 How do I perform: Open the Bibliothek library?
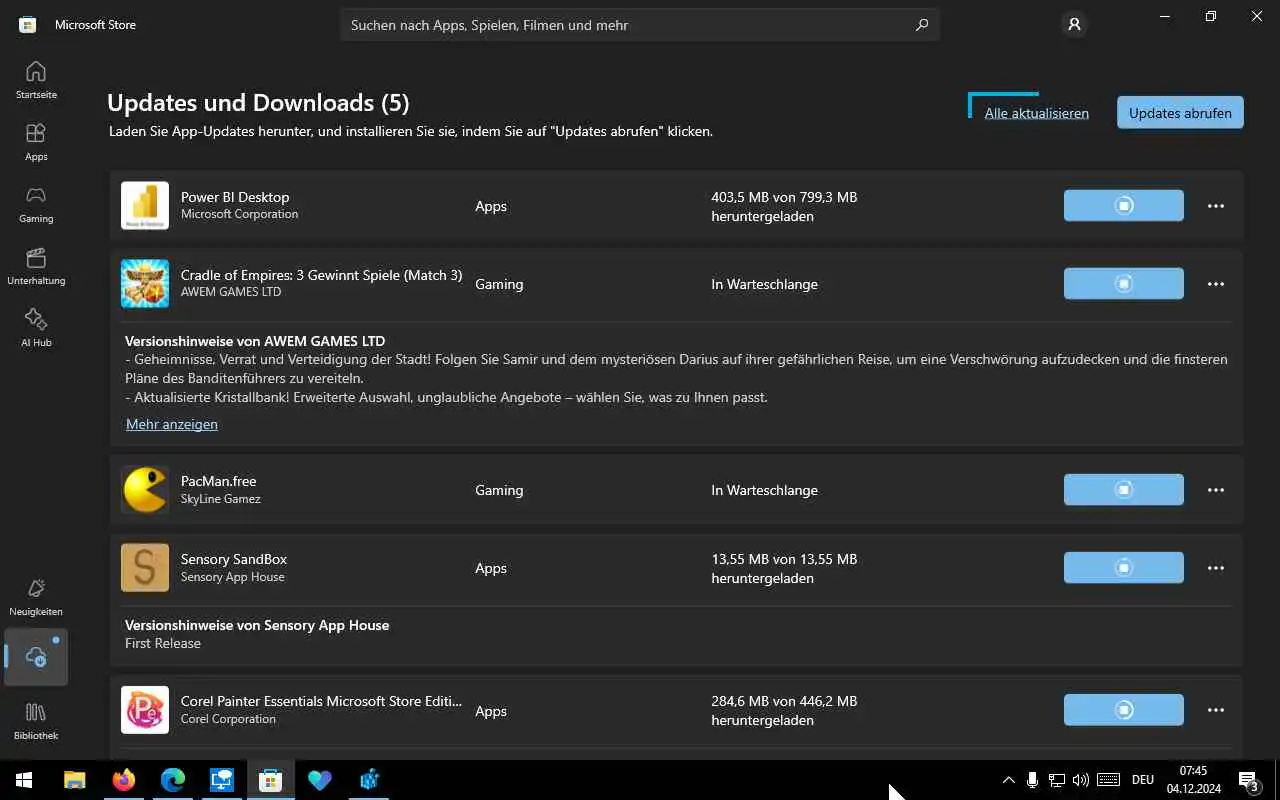(36, 721)
